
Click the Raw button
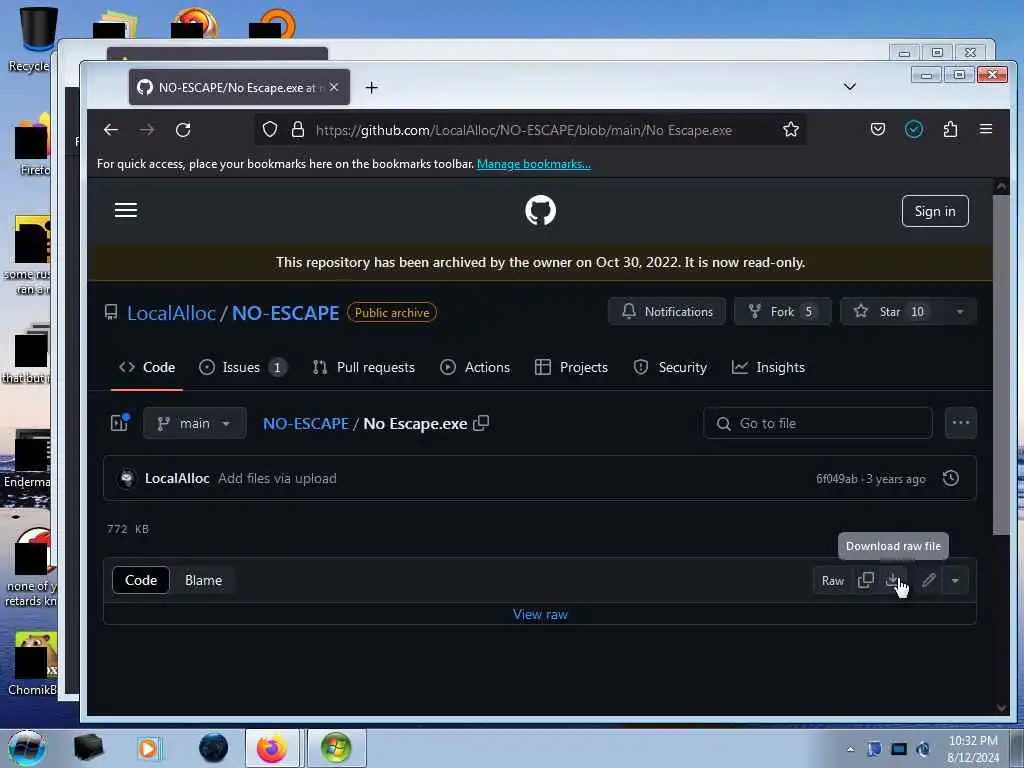833,580
